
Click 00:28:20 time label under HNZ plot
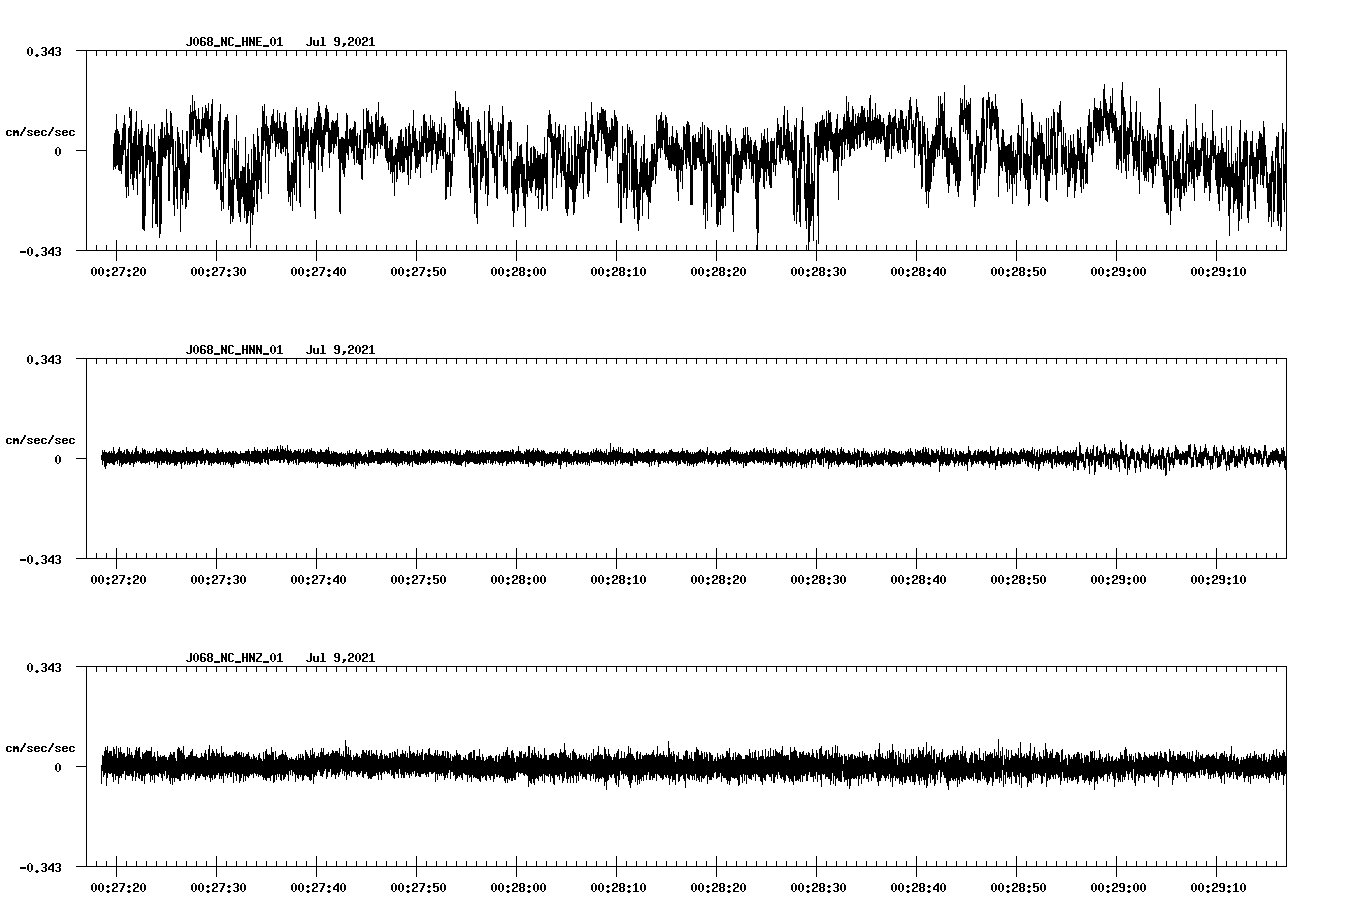click(718, 887)
